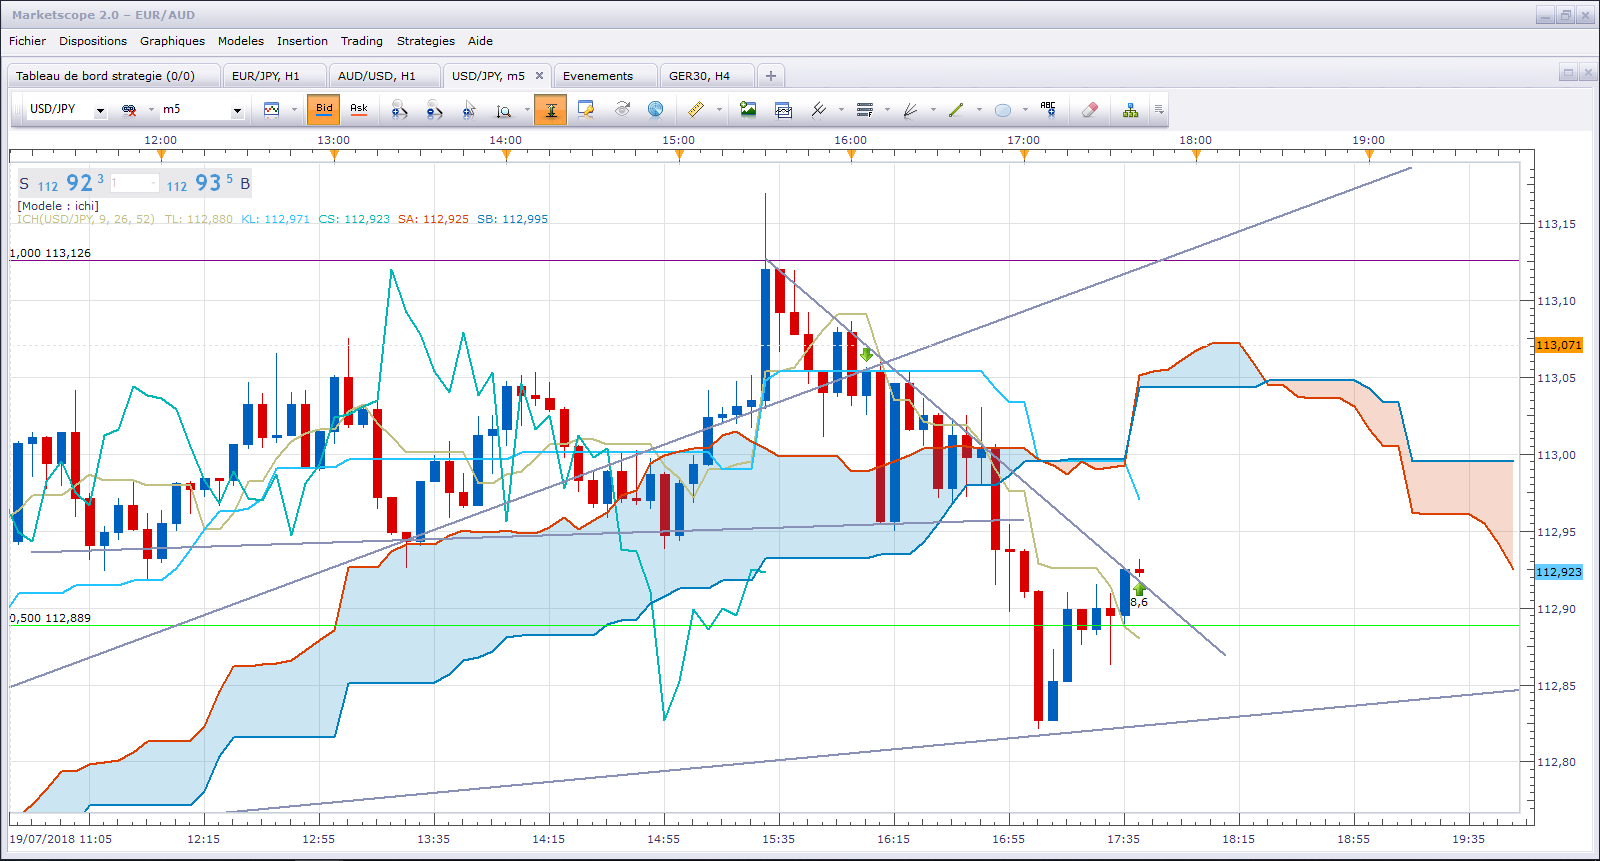Select the green trend line tool
This screenshot has height=861, width=1600.
click(956, 110)
